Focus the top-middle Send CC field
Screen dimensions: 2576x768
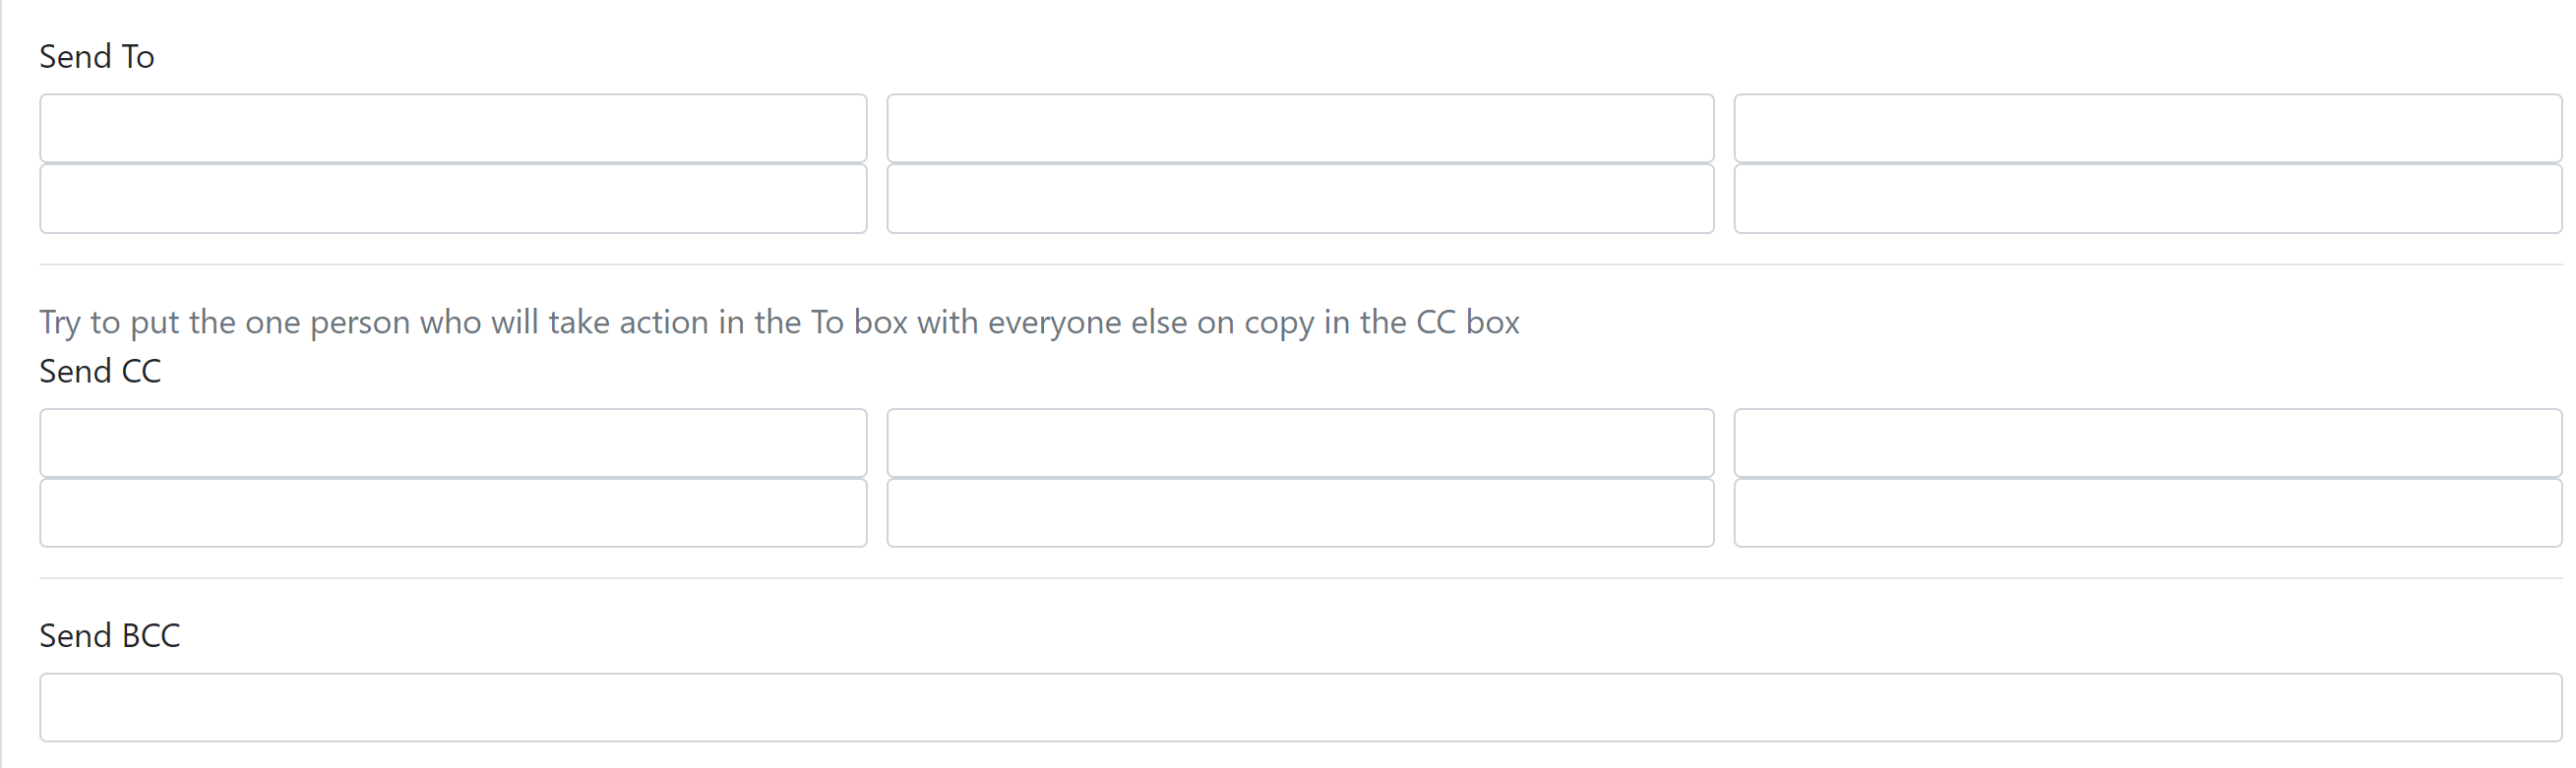click(1300, 442)
